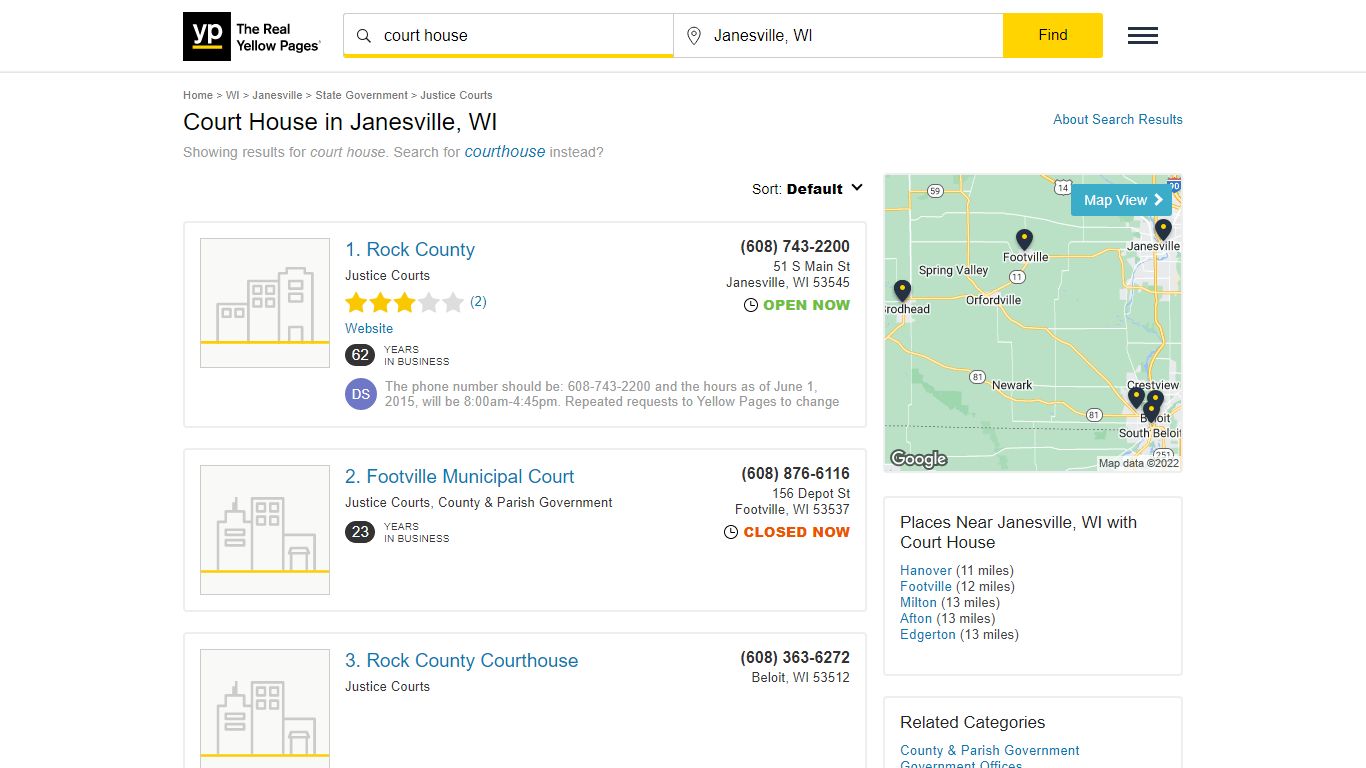Open Rock County Website link
The width and height of the screenshot is (1366, 768).
coord(369,328)
